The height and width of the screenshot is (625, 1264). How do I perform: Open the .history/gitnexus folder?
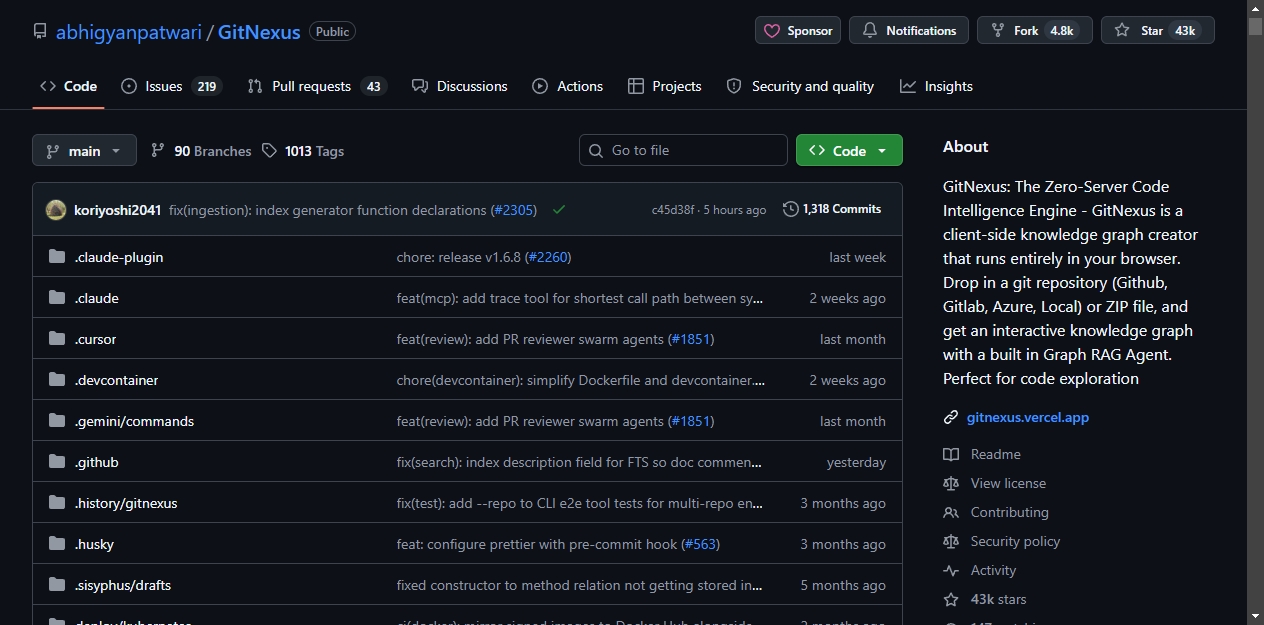(126, 503)
